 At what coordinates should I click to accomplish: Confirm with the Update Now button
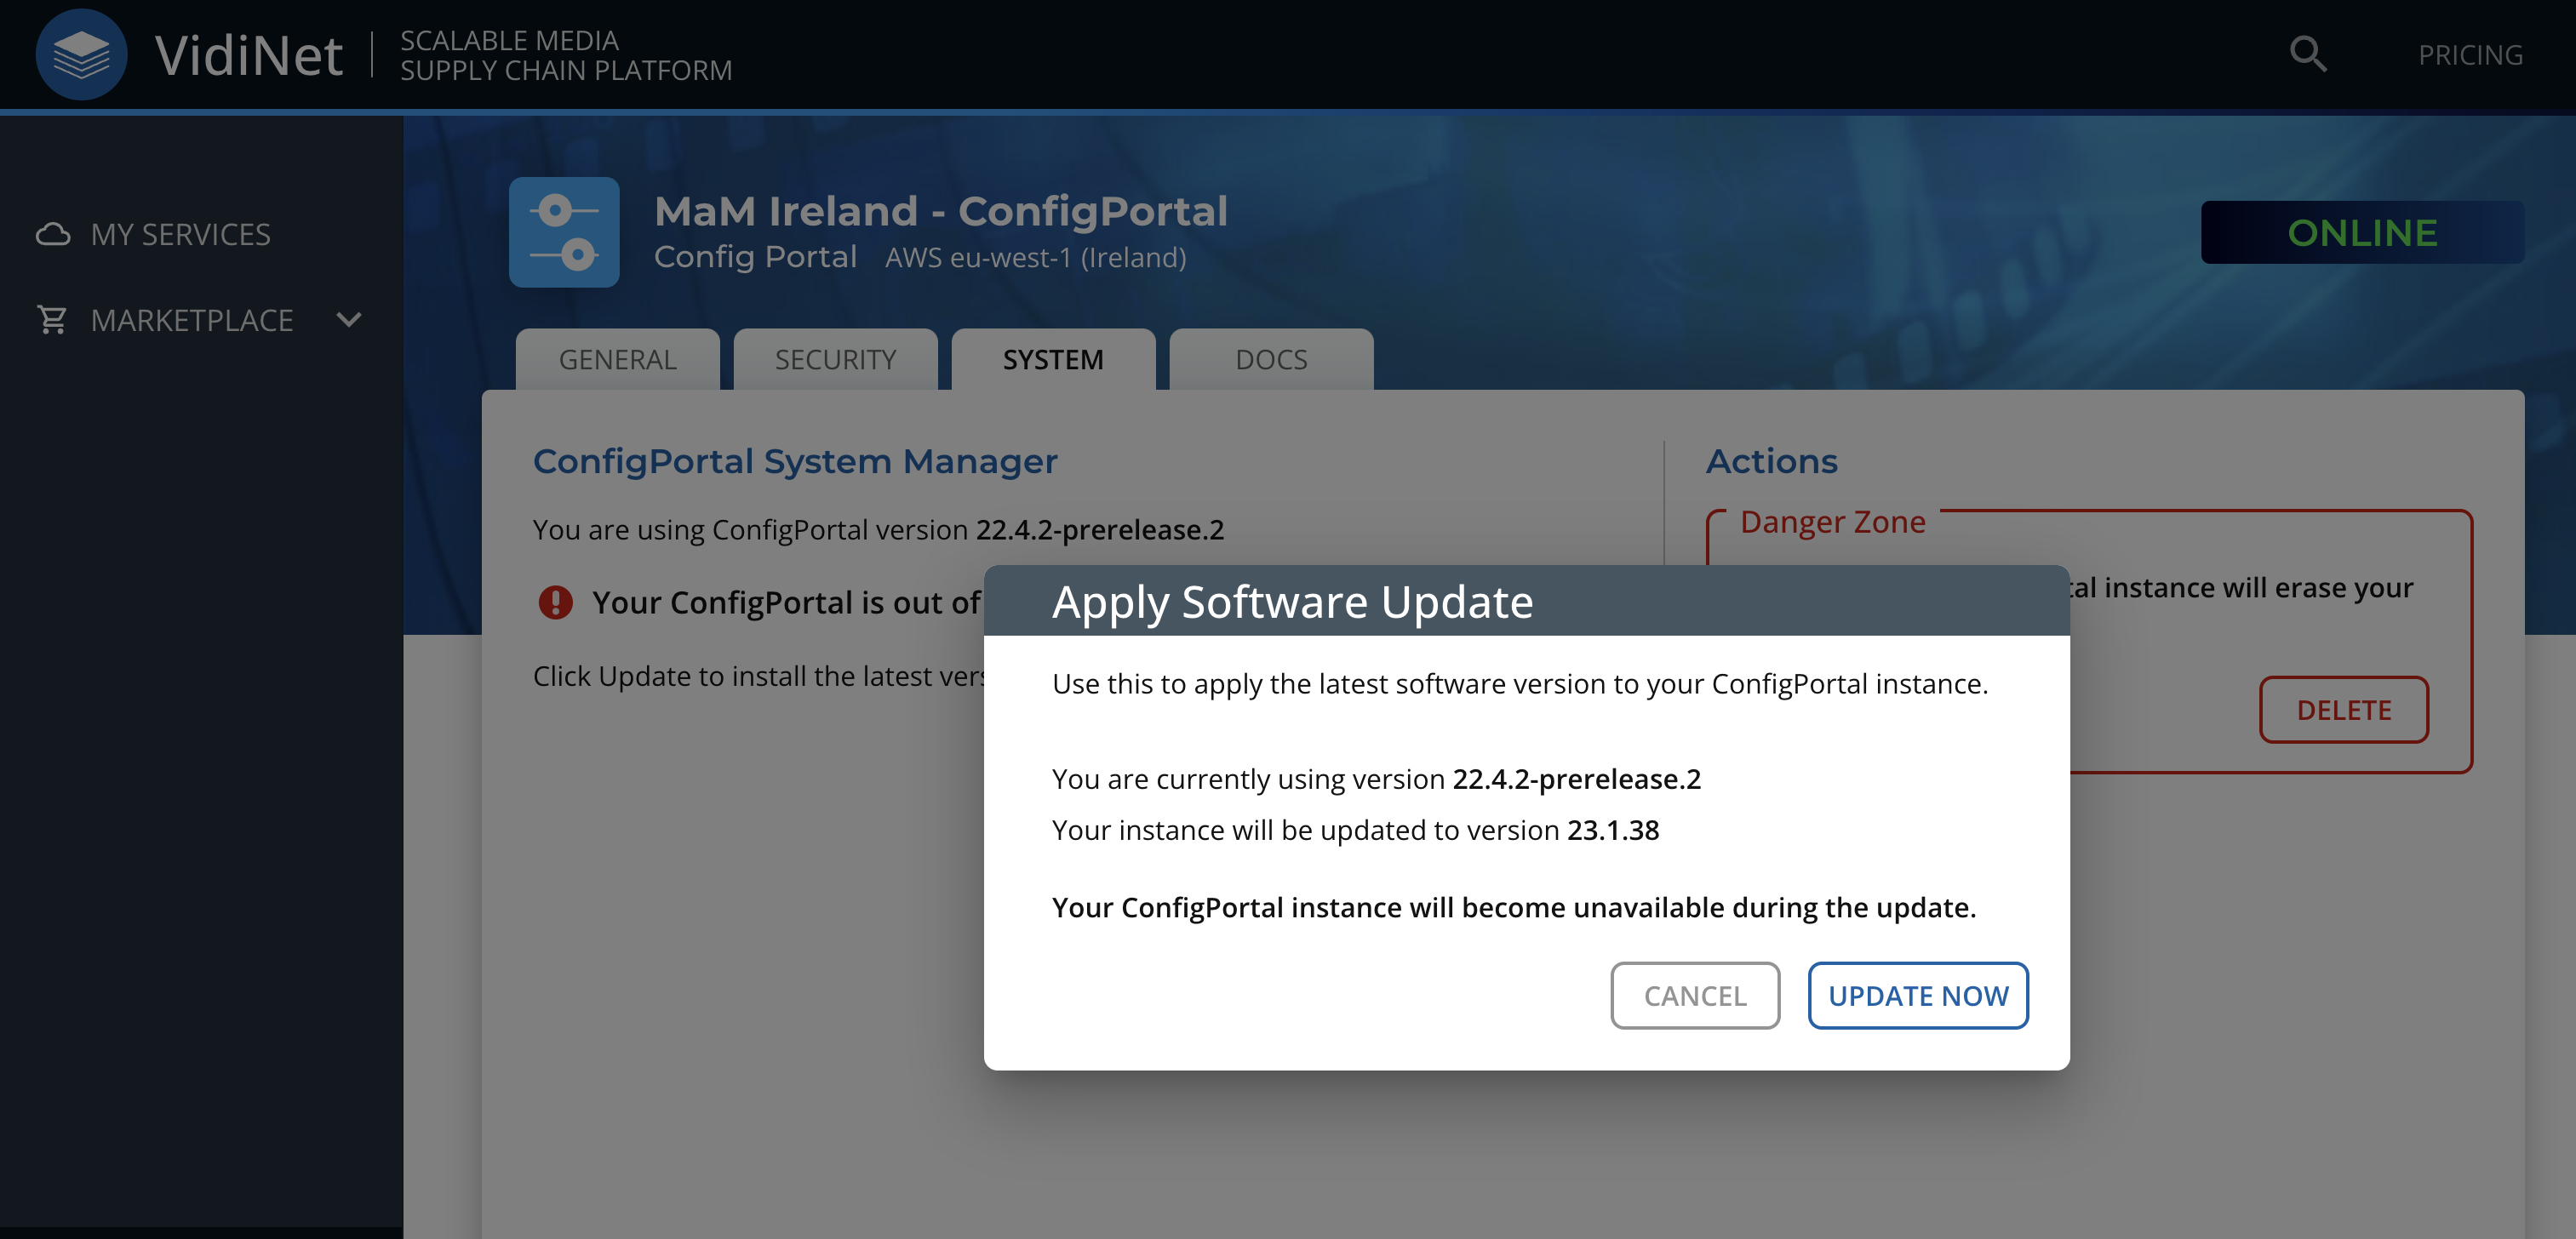pyautogui.click(x=1917, y=995)
